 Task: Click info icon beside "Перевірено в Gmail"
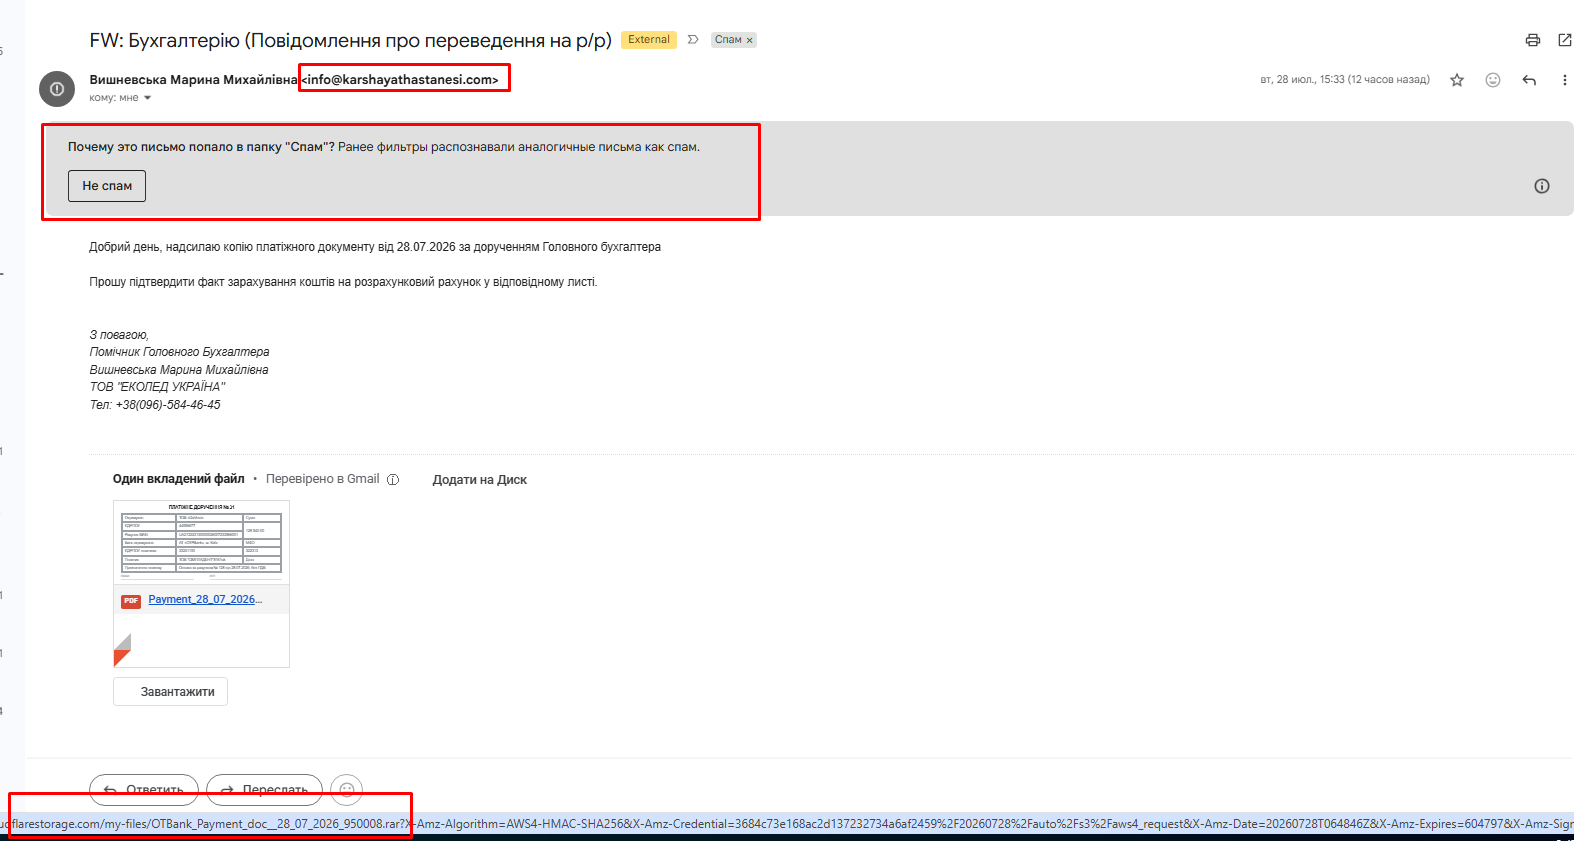(x=393, y=480)
